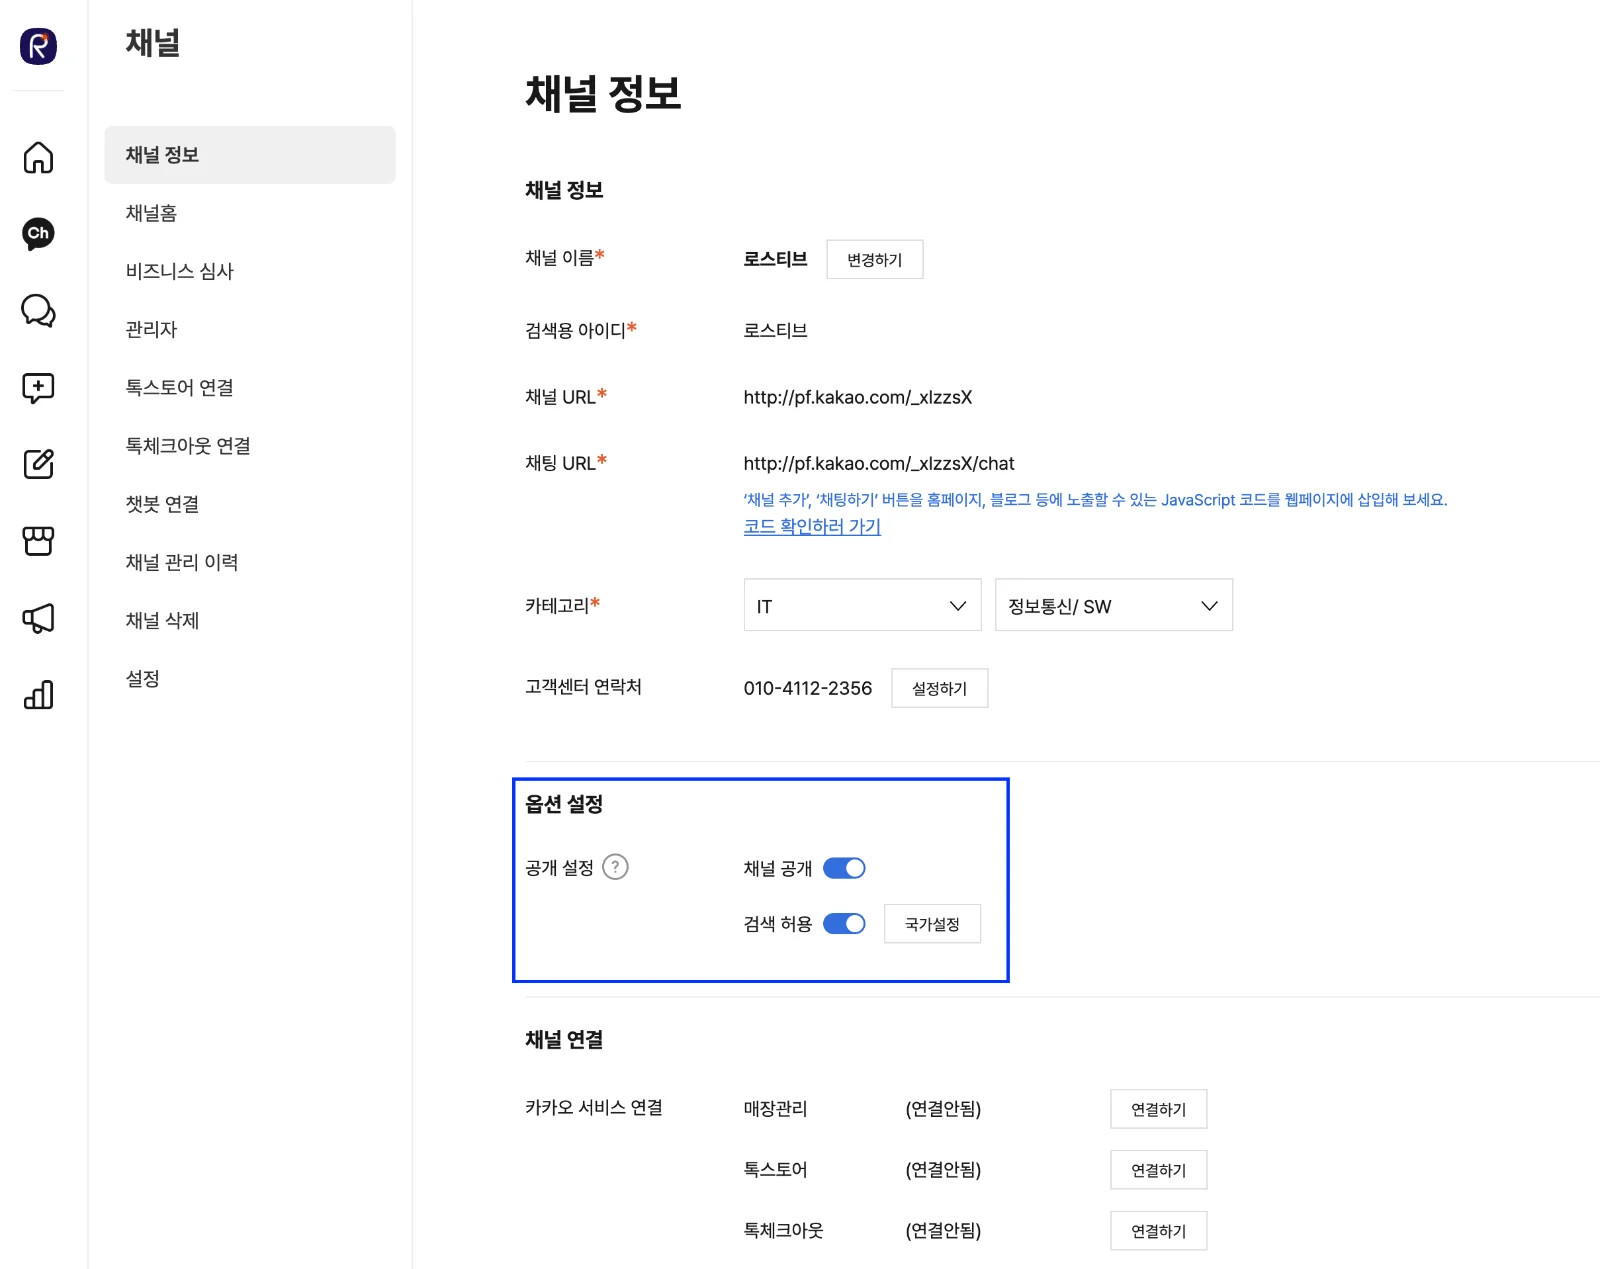The image size is (1600, 1269).
Task: Click the R logo icon in the sidebar
Action: tap(38, 46)
